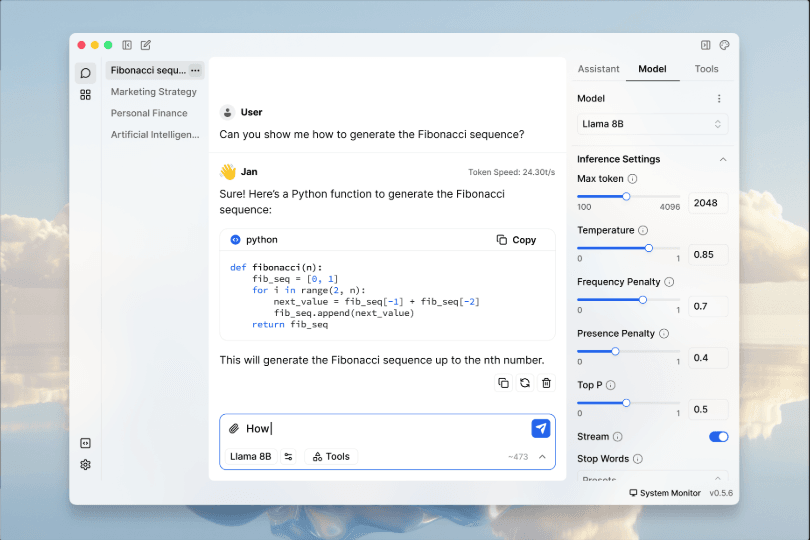This screenshot has width=810, height=540.
Task: Click the Copy button on code block
Action: pyautogui.click(x=517, y=240)
